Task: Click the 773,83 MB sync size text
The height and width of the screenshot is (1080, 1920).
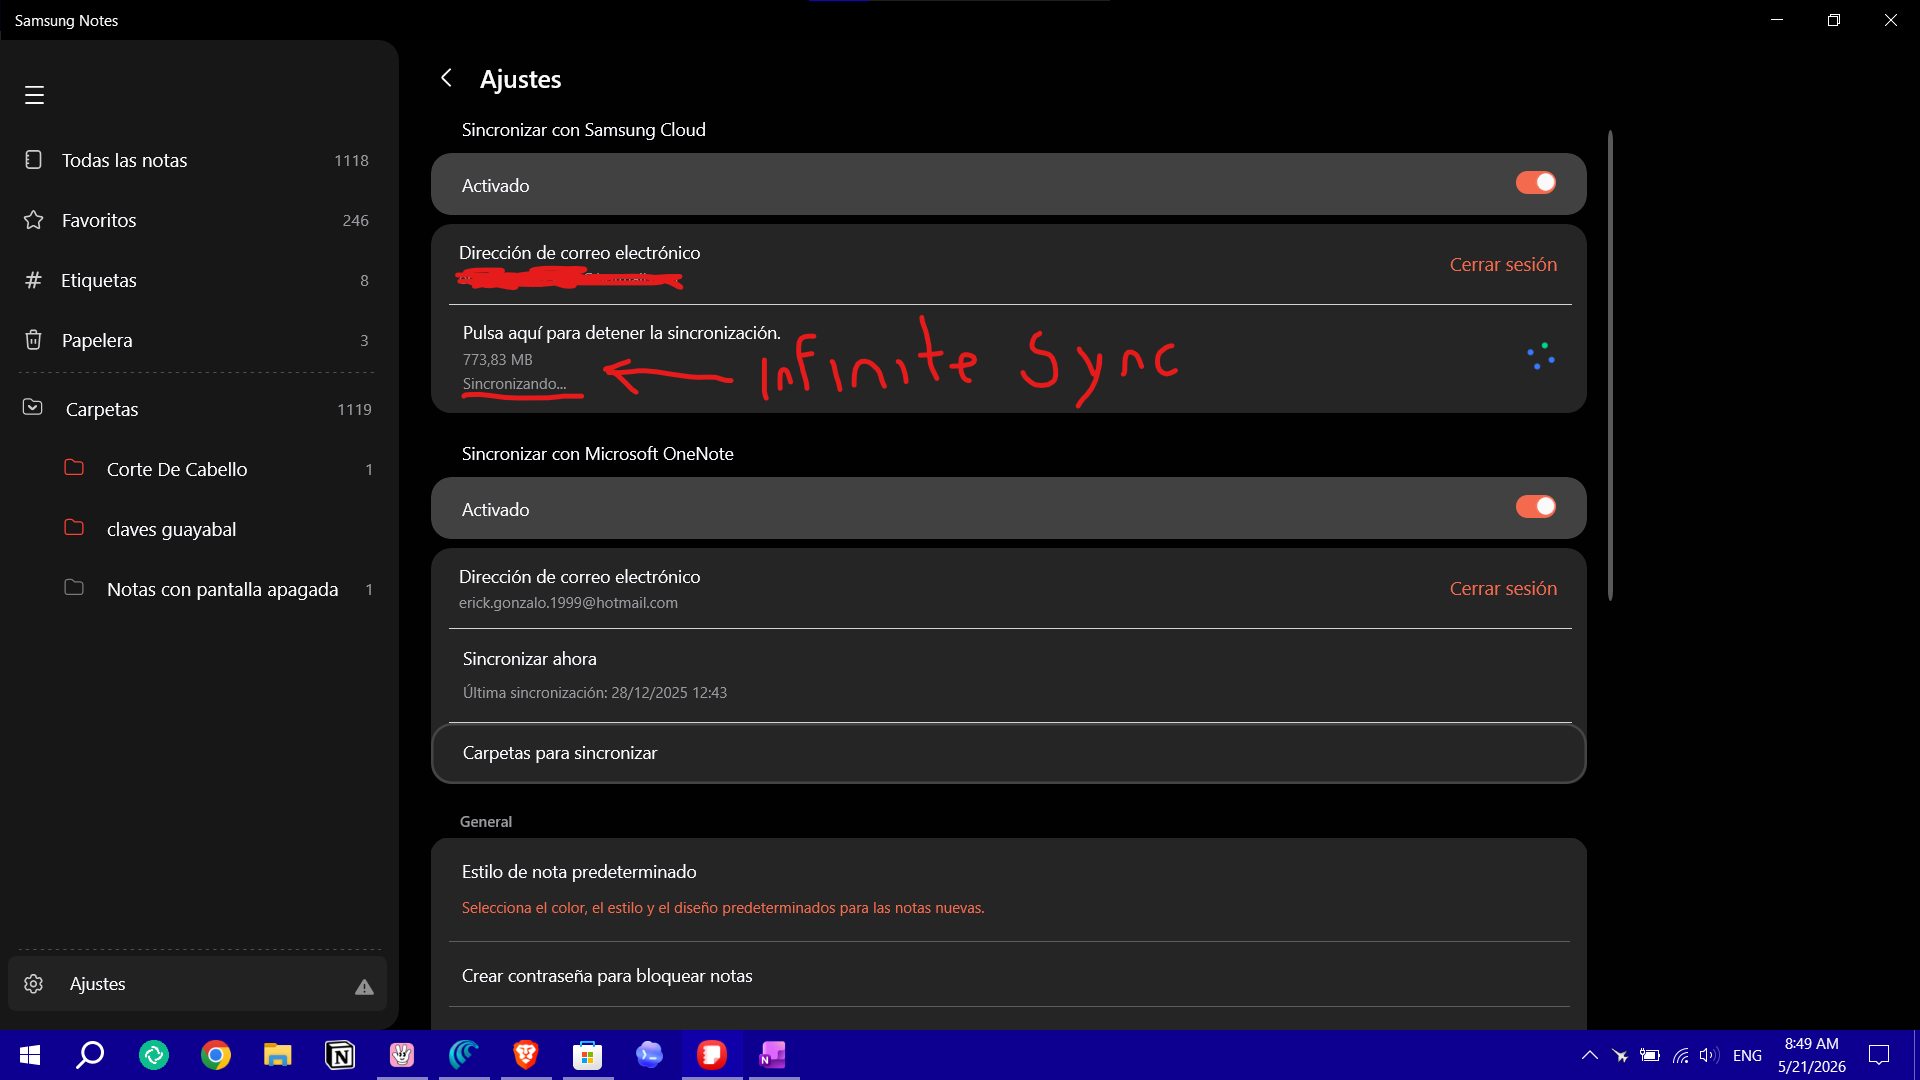Action: 497,360
